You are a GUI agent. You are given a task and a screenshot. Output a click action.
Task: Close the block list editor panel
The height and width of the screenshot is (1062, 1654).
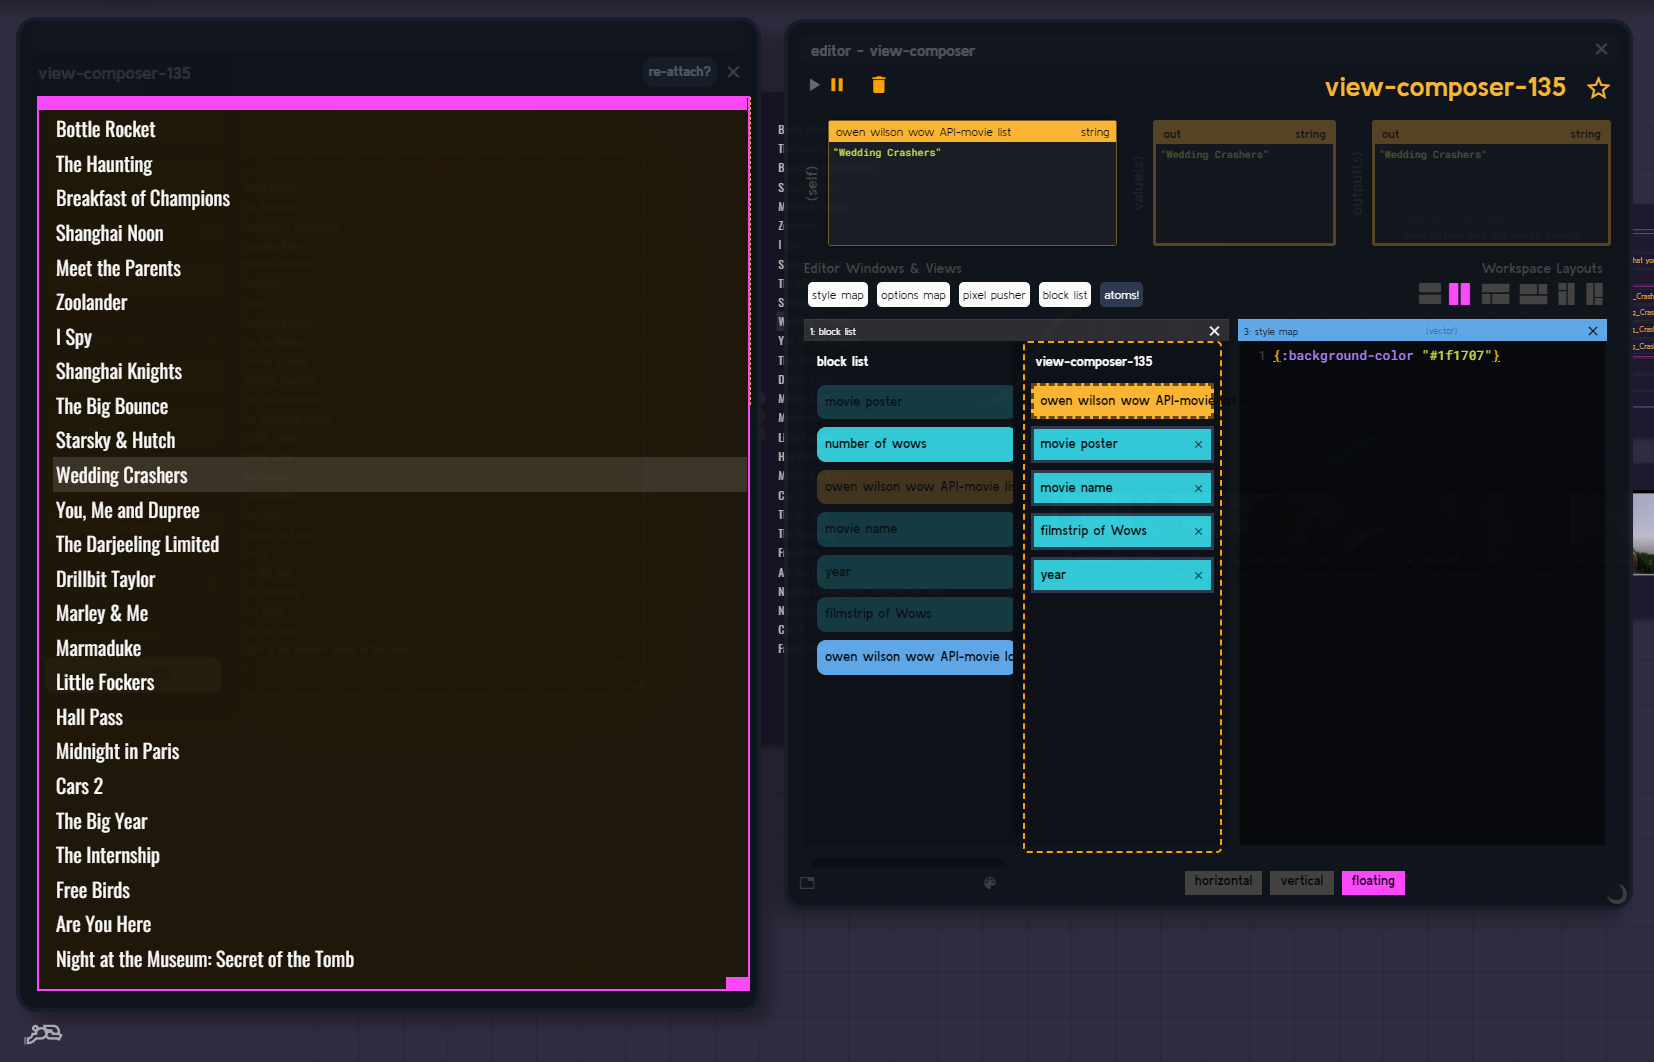(1214, 331)
